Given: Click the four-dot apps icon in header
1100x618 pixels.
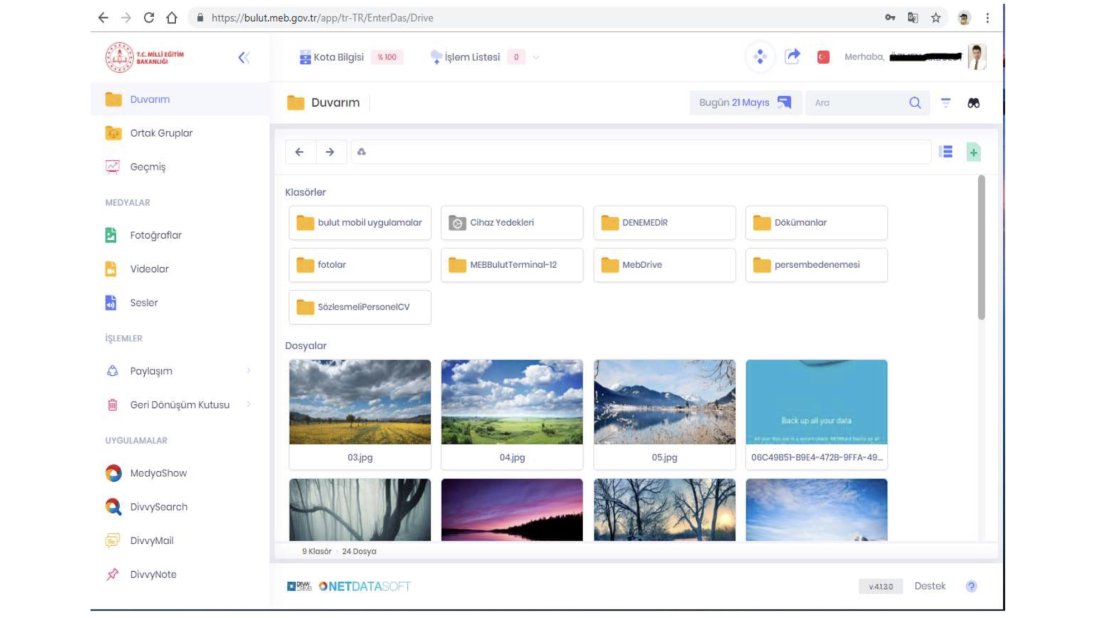Looking at the screenshot, I should tap(760, 57).
